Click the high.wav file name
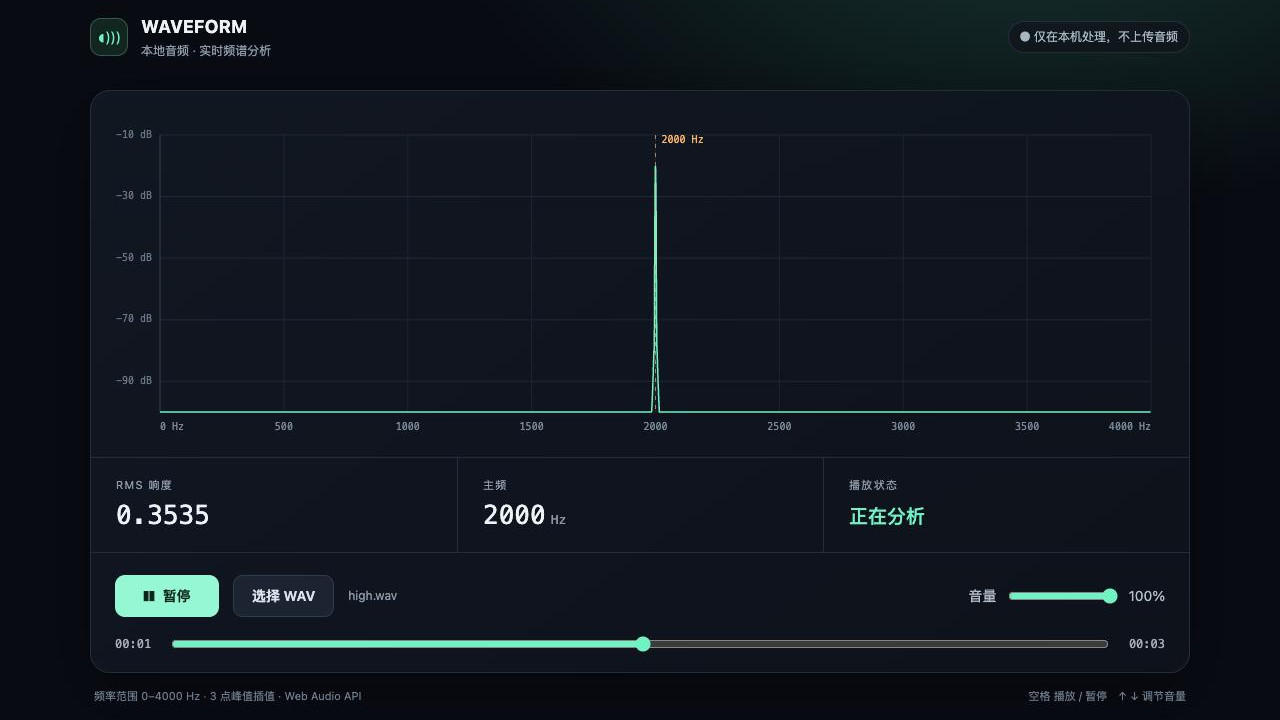Image resolution: width=1280 pixels, height=720 pixels. 372,596
